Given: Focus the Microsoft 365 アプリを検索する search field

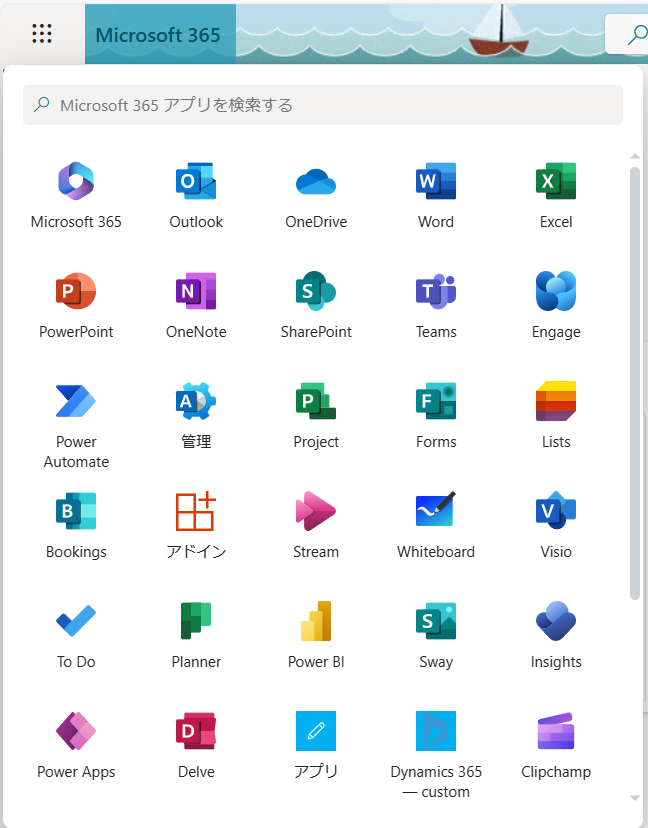Looking at the screenshot, I should tap(323, 105).
